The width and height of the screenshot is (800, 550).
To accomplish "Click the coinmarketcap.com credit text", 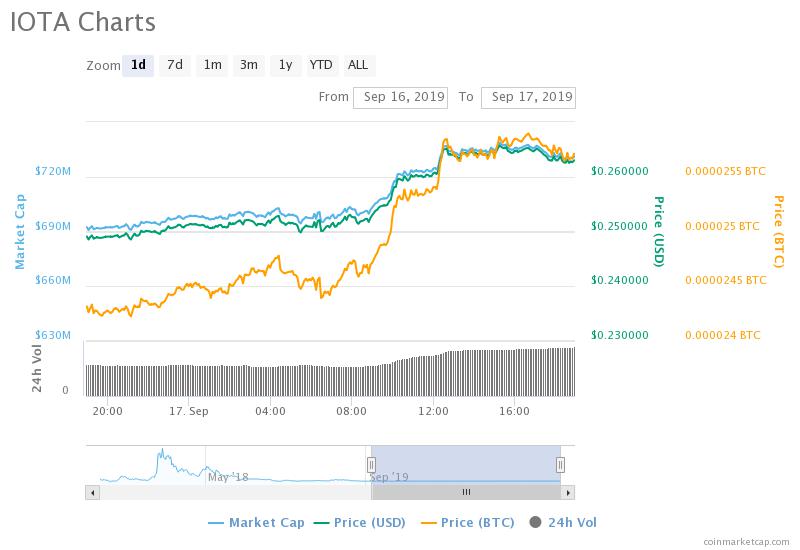I will tap(746, 542).
